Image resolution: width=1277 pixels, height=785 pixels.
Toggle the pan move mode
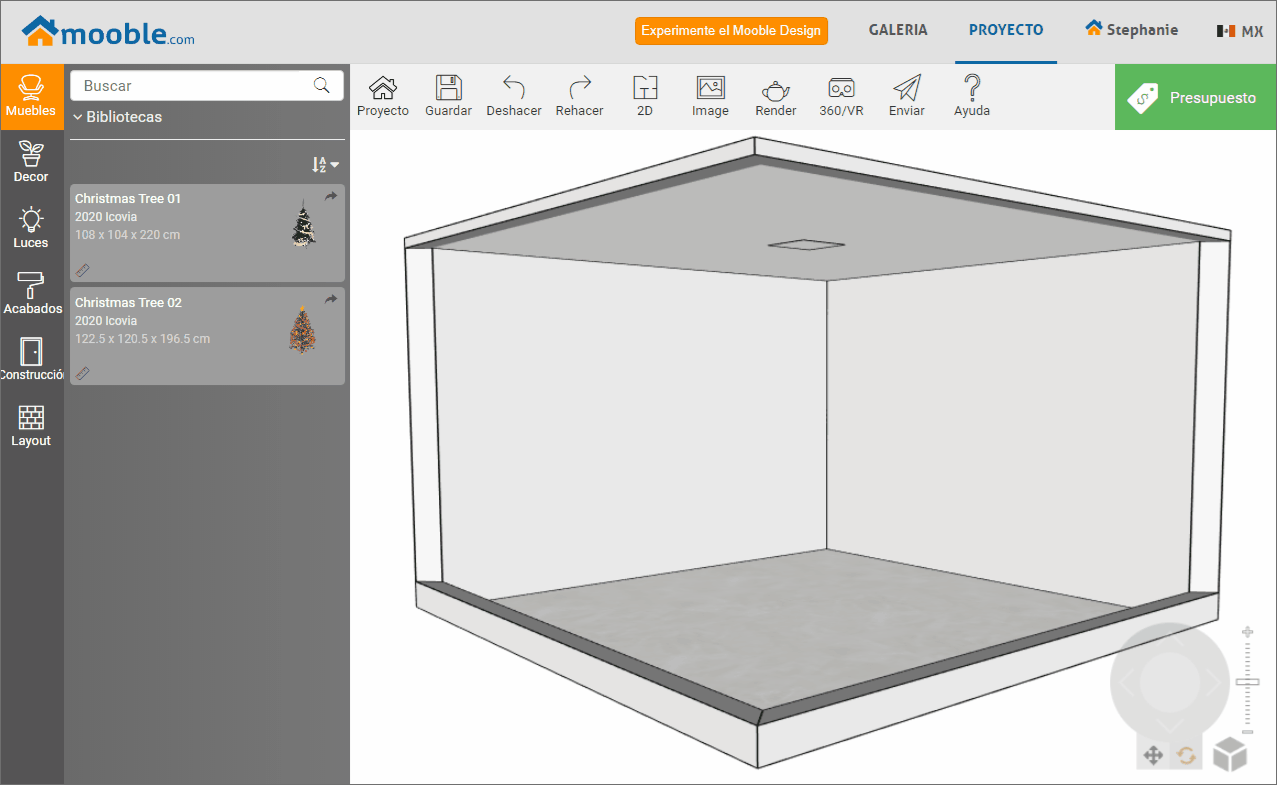1153,755
